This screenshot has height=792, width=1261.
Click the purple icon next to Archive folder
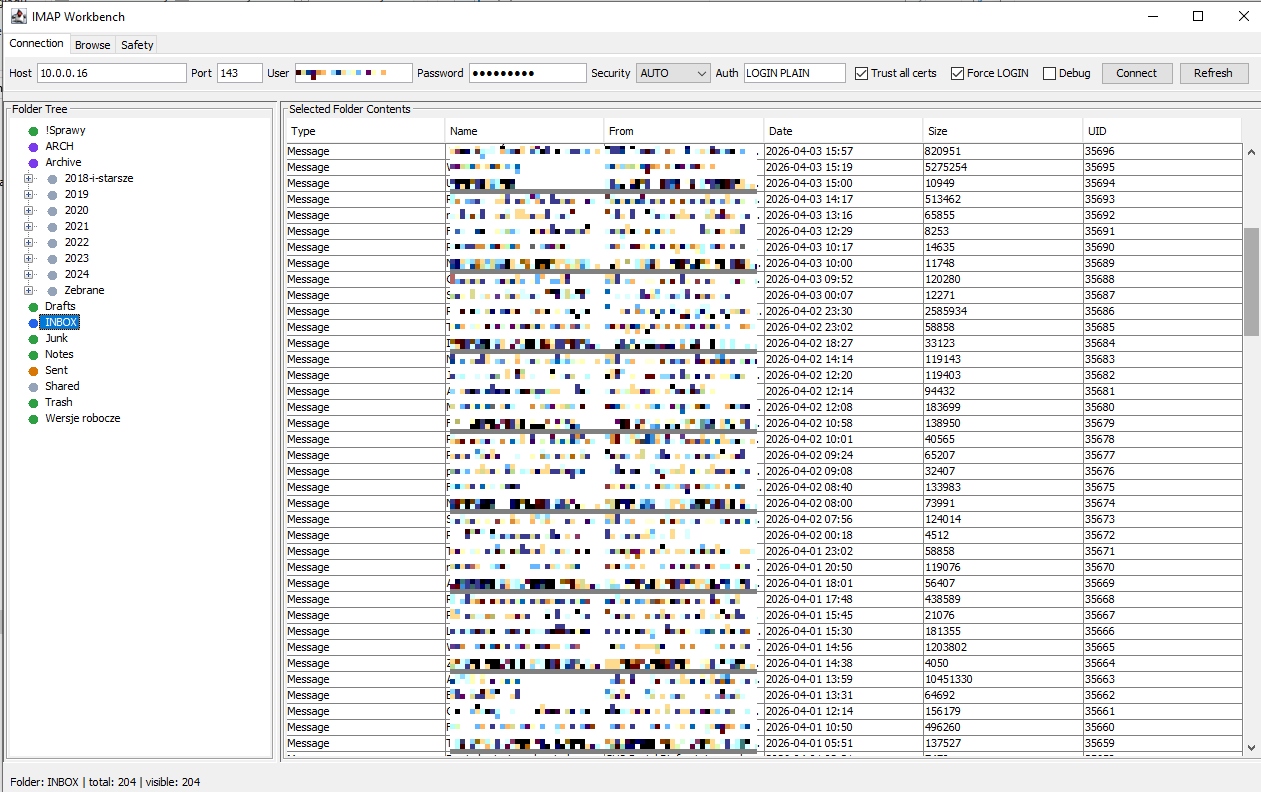[33, 163]
